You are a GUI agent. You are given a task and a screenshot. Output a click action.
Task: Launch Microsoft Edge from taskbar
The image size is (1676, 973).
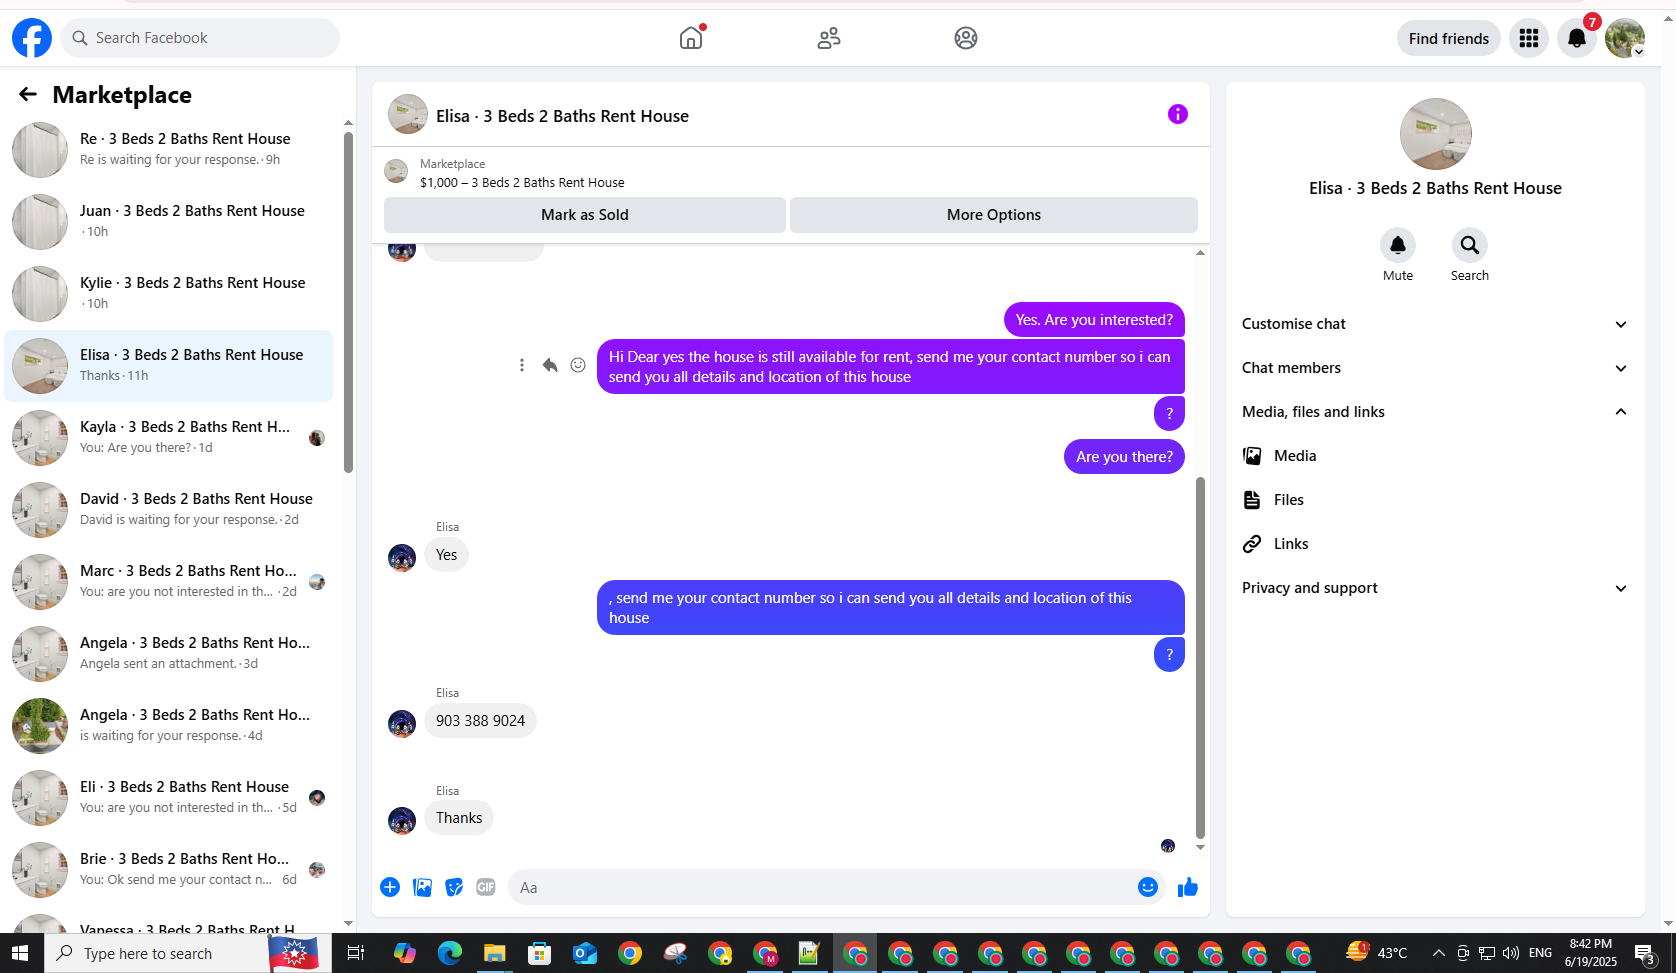tap(450, 953)
